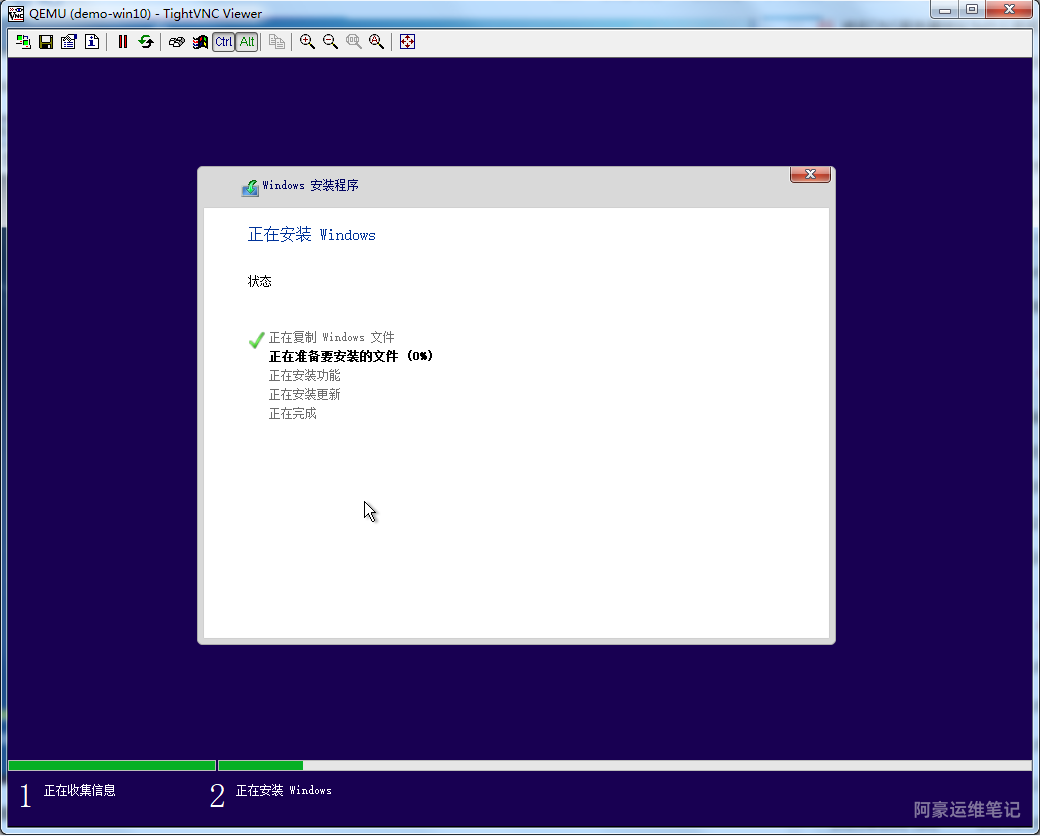Click the 状态 label
The width and height of the screenshot is (1040, 836).
click(259, 281)
